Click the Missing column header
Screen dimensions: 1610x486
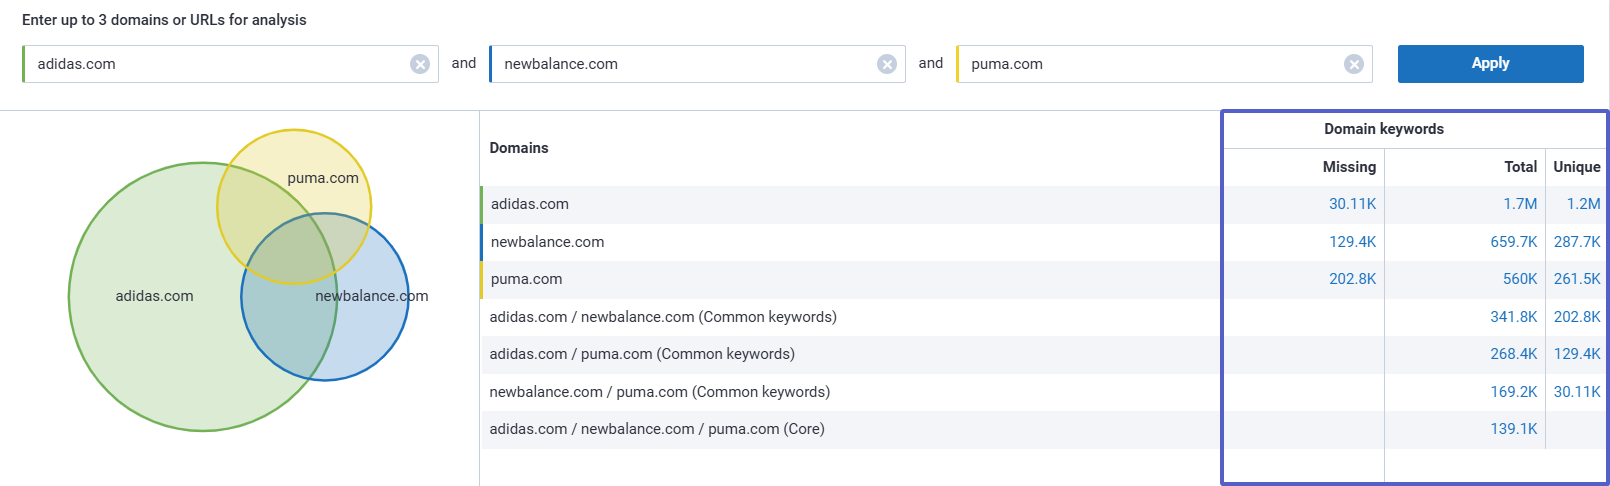point(1349,167)
